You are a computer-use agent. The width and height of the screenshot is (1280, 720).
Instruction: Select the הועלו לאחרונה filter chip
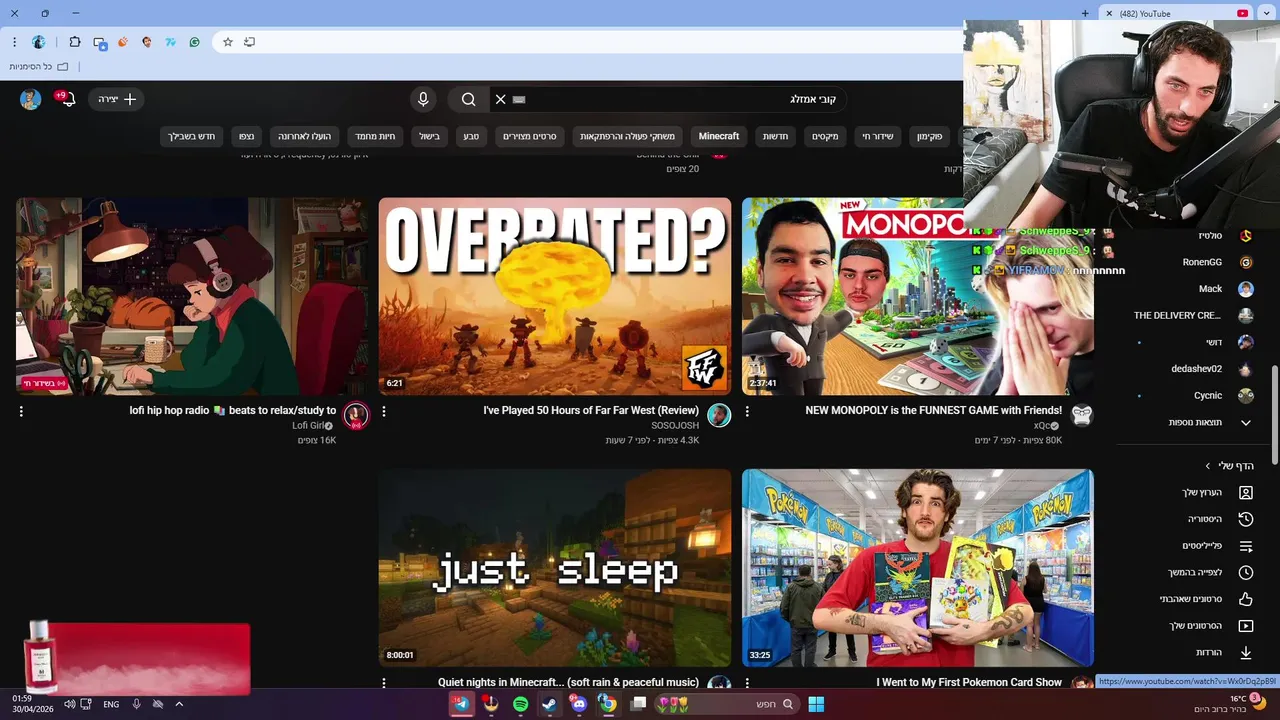tap(305, 136)
